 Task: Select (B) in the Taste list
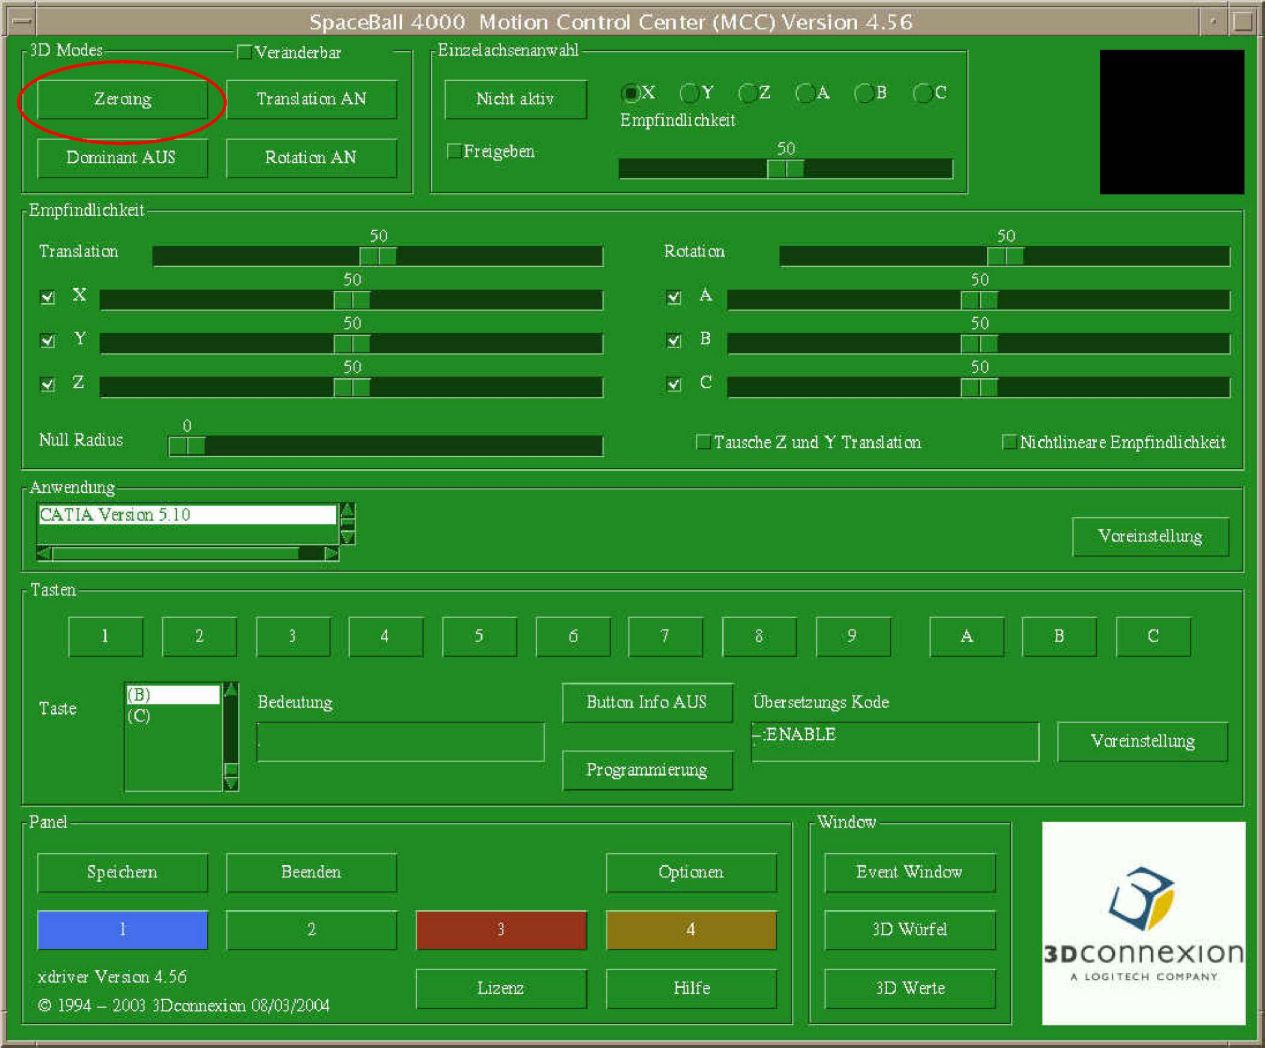coord(173,695)
